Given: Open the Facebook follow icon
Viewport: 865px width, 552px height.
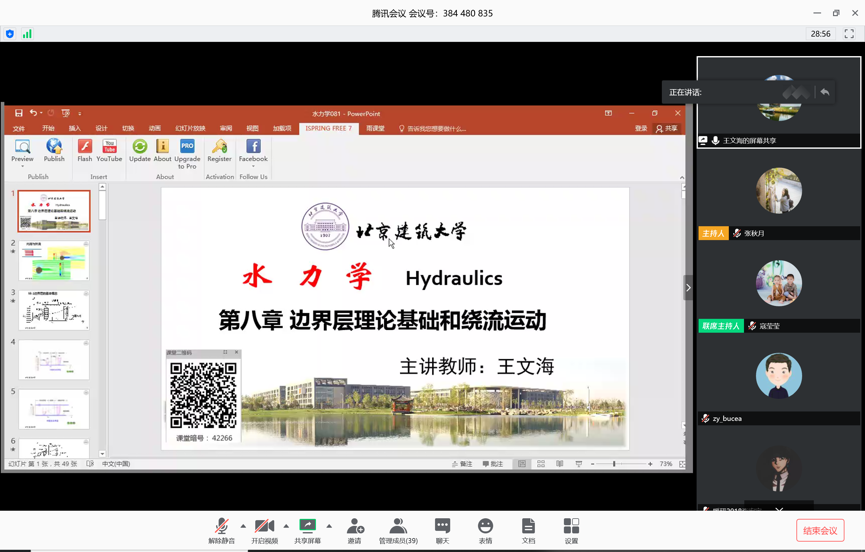Looking at the screenshot, I should click(253, 150).
